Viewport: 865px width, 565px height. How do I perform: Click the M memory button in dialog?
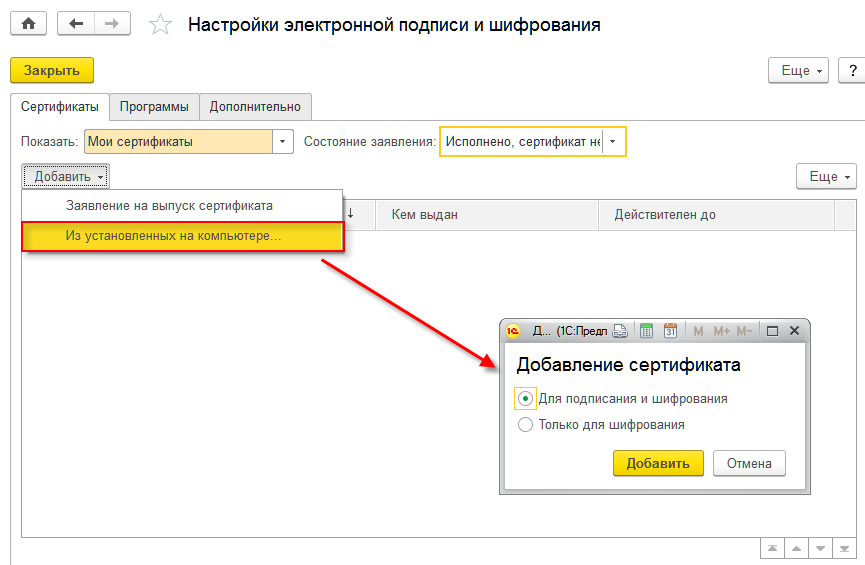[698, 331]
